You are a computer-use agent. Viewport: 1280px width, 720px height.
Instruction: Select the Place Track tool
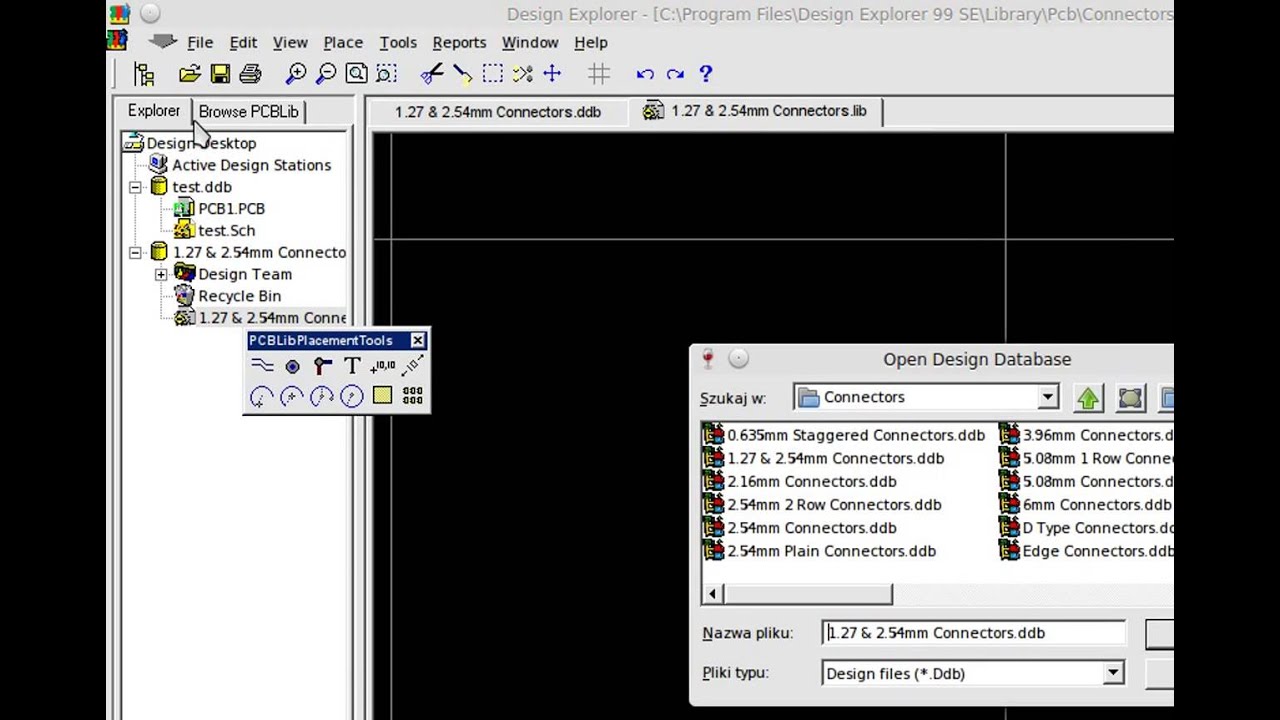[x=262, y=366]
